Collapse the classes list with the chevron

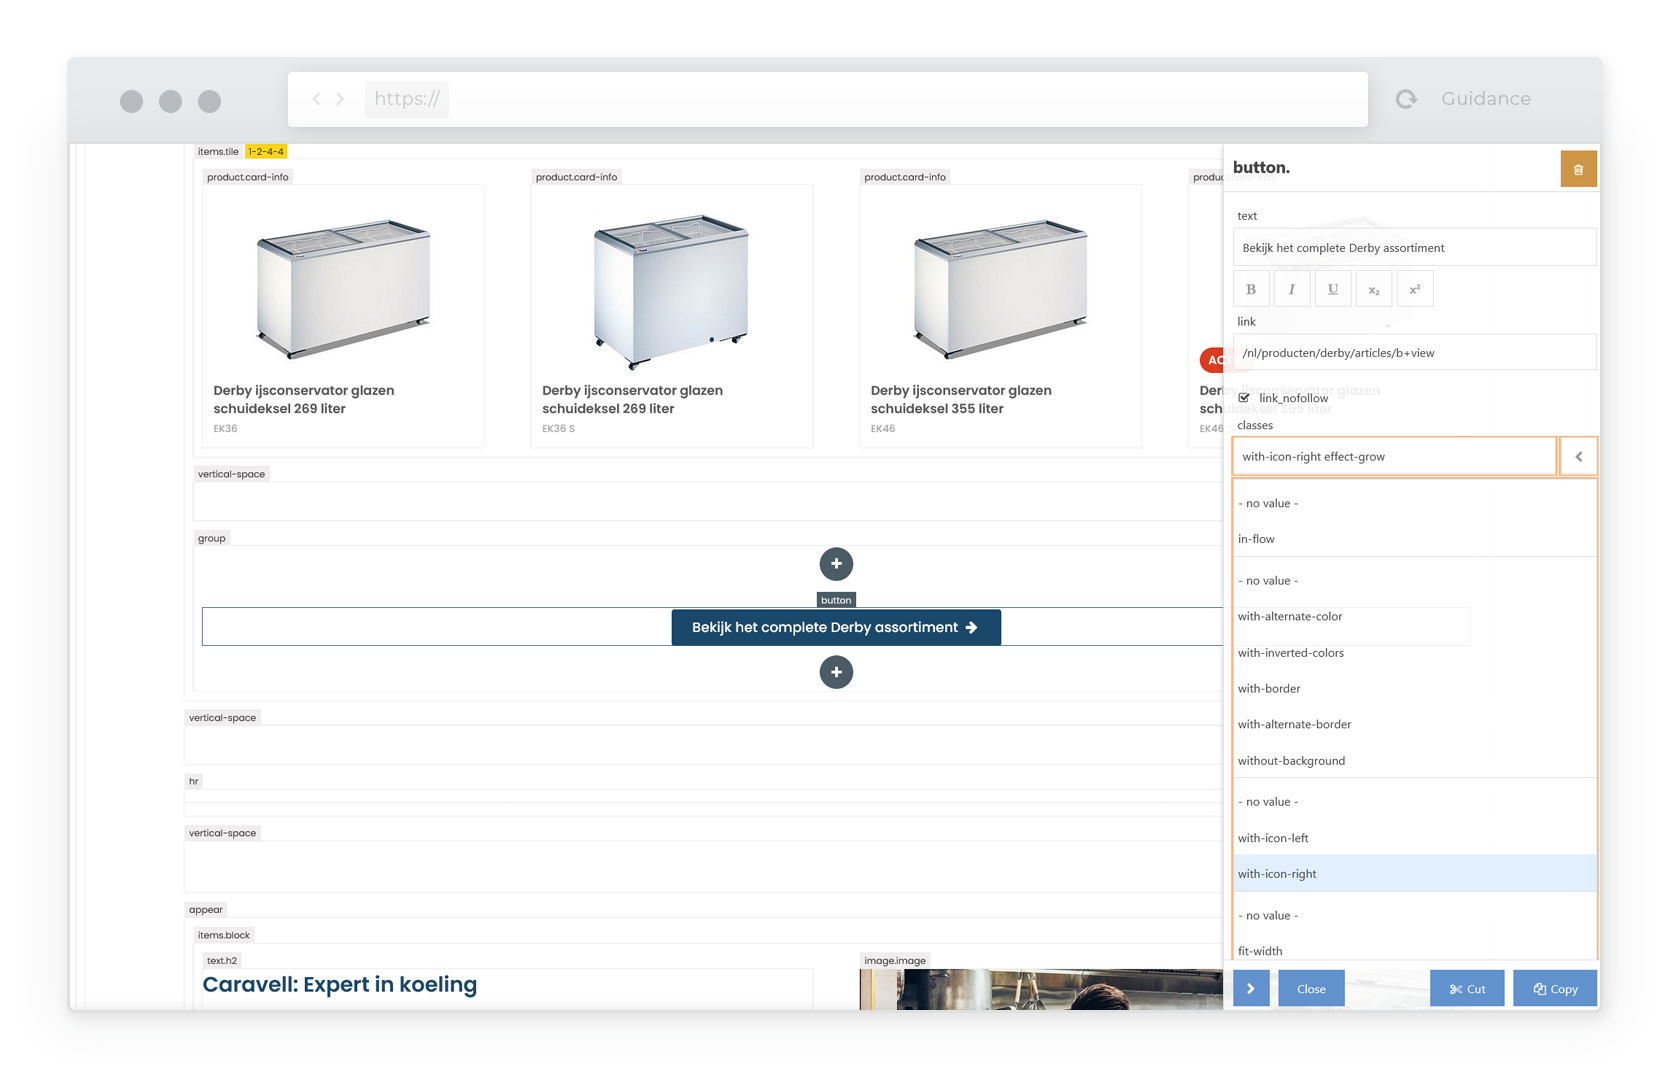coord(1579,457)
